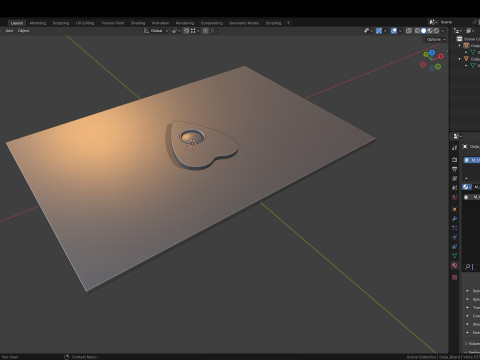Open the Modifiers wrench tab
Screen dimensions: 480x360
click(x=454, y=219)
